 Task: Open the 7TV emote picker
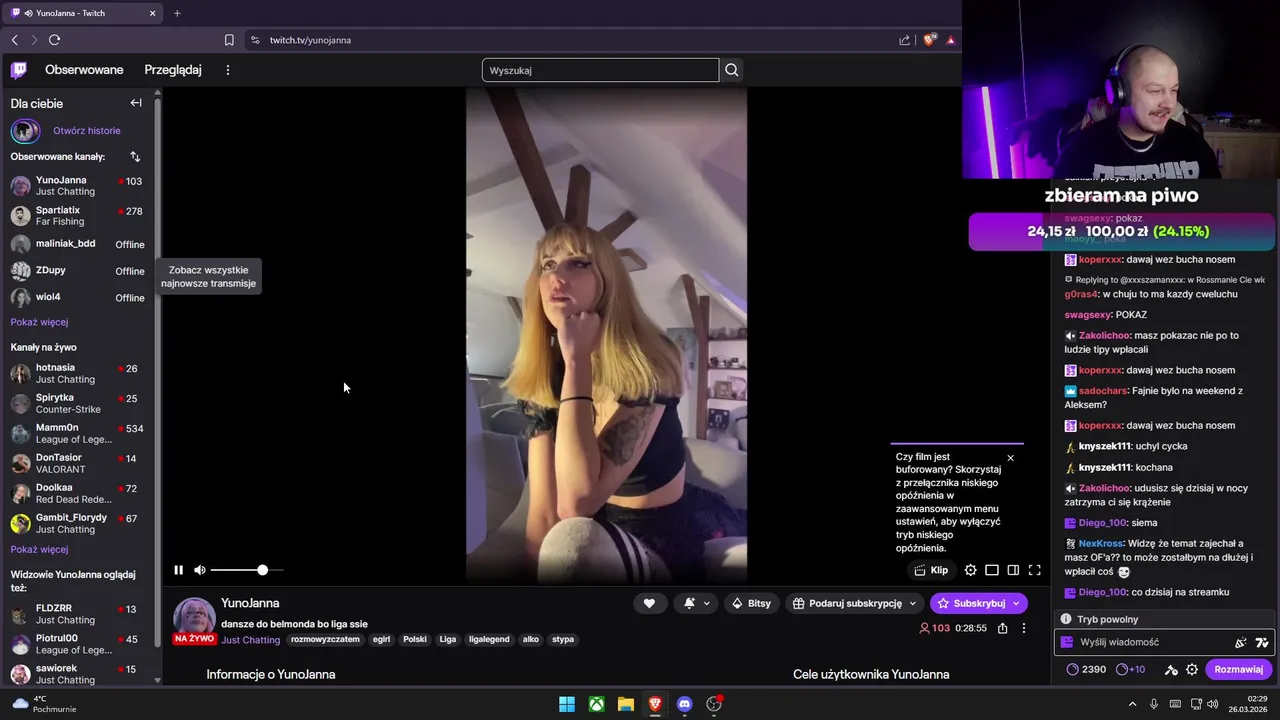pos(1262,642)
